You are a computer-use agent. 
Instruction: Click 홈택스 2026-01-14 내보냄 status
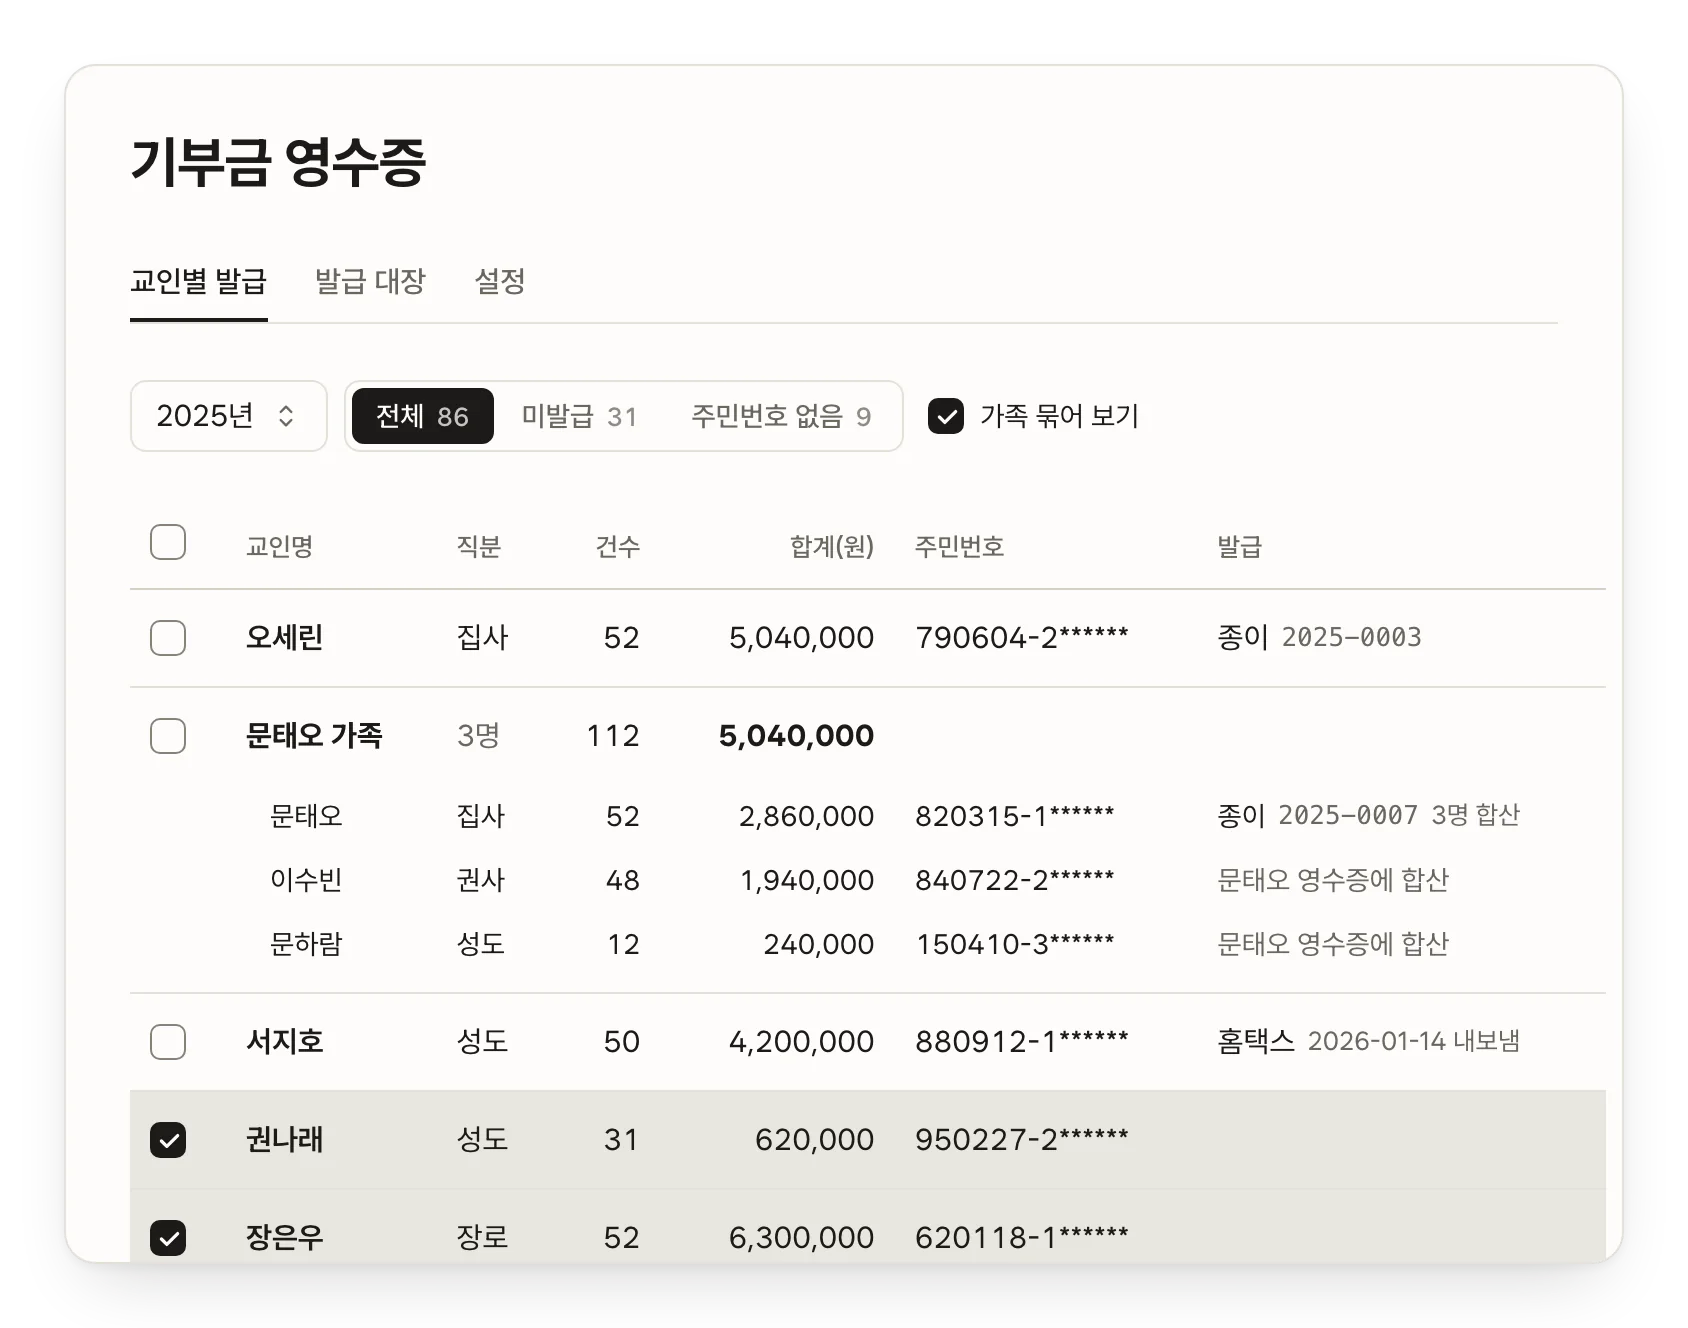pyautogui.click(x=1368, y=1041)
